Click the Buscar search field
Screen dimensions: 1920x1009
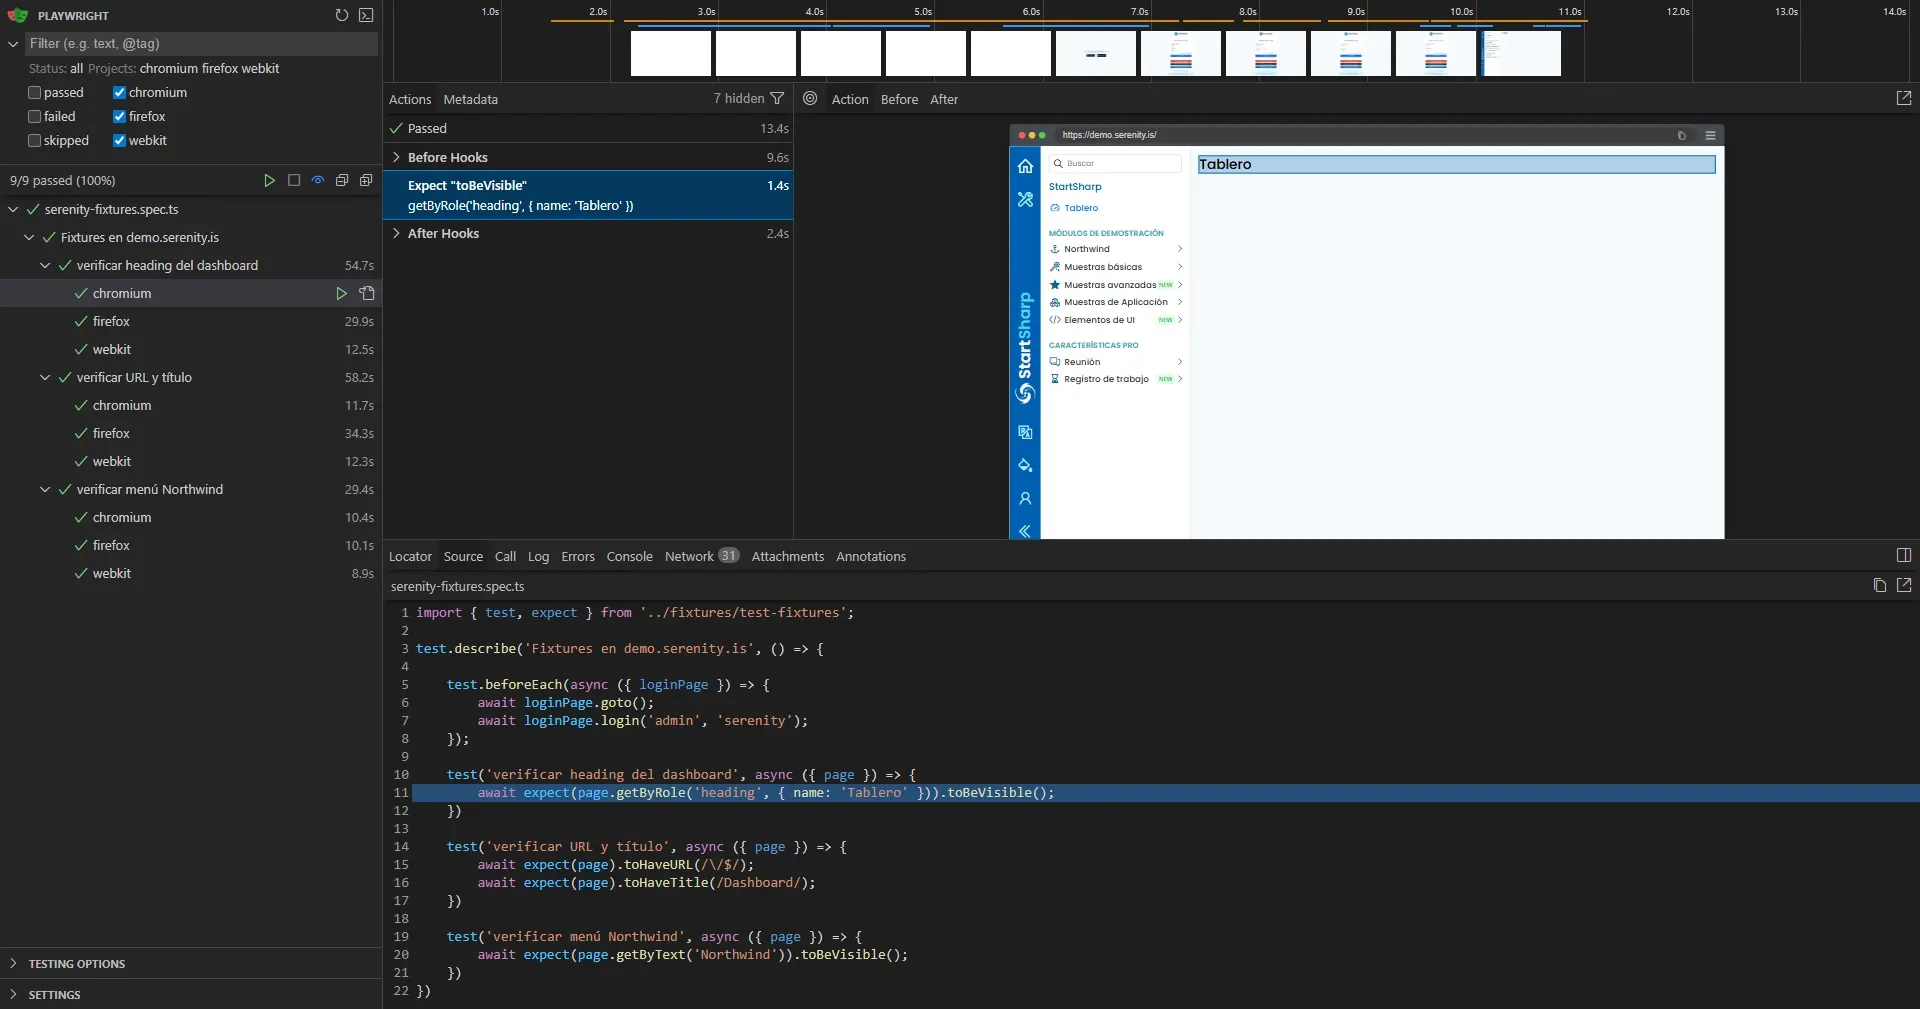pos(1115,164)
